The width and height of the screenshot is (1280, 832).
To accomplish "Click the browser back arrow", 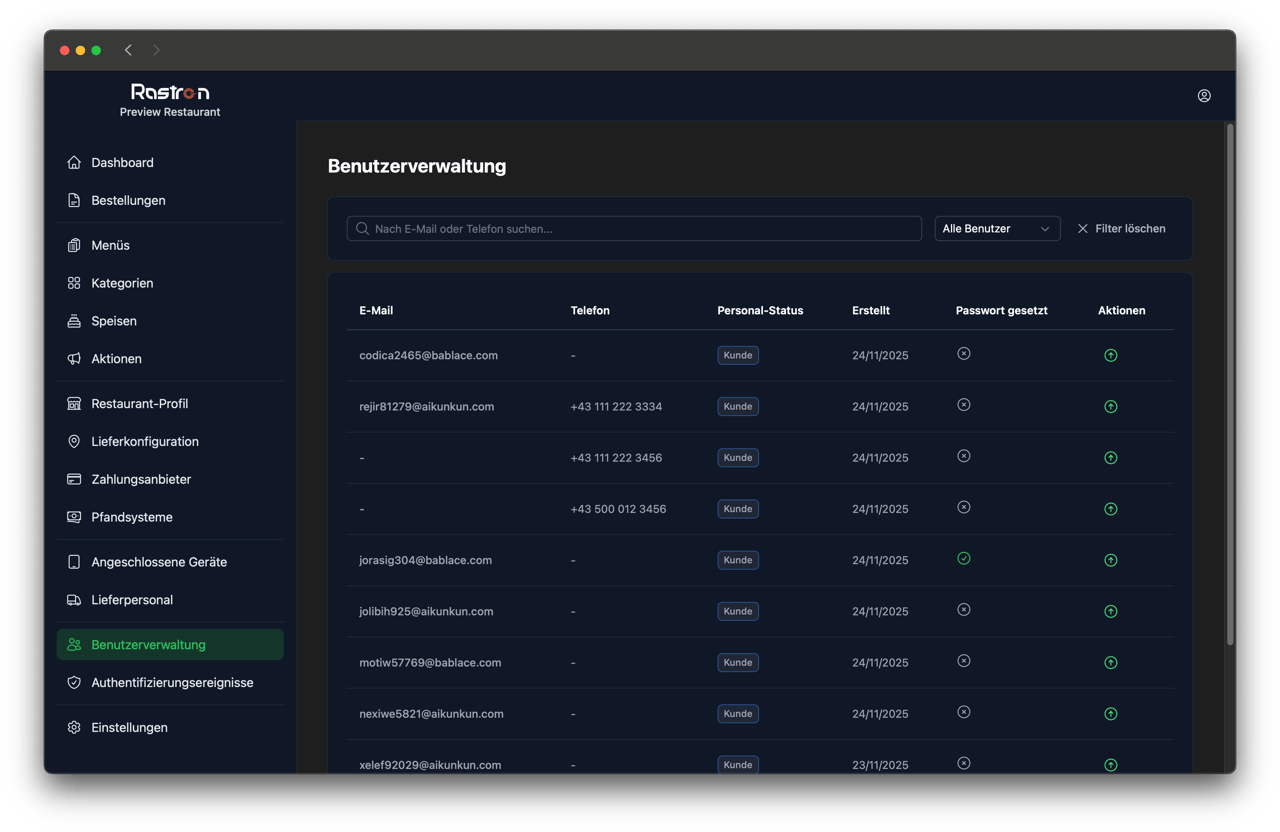I will pyautogui.click(x=128, y=50).
